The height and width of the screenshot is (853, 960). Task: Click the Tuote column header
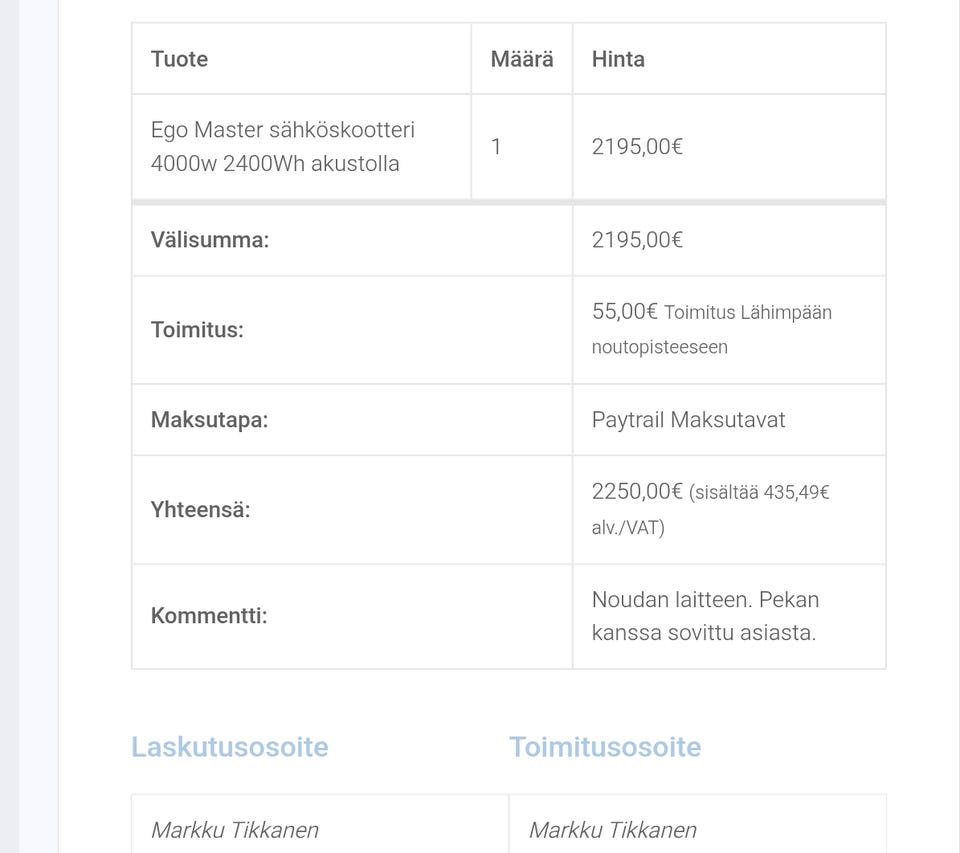179,59
